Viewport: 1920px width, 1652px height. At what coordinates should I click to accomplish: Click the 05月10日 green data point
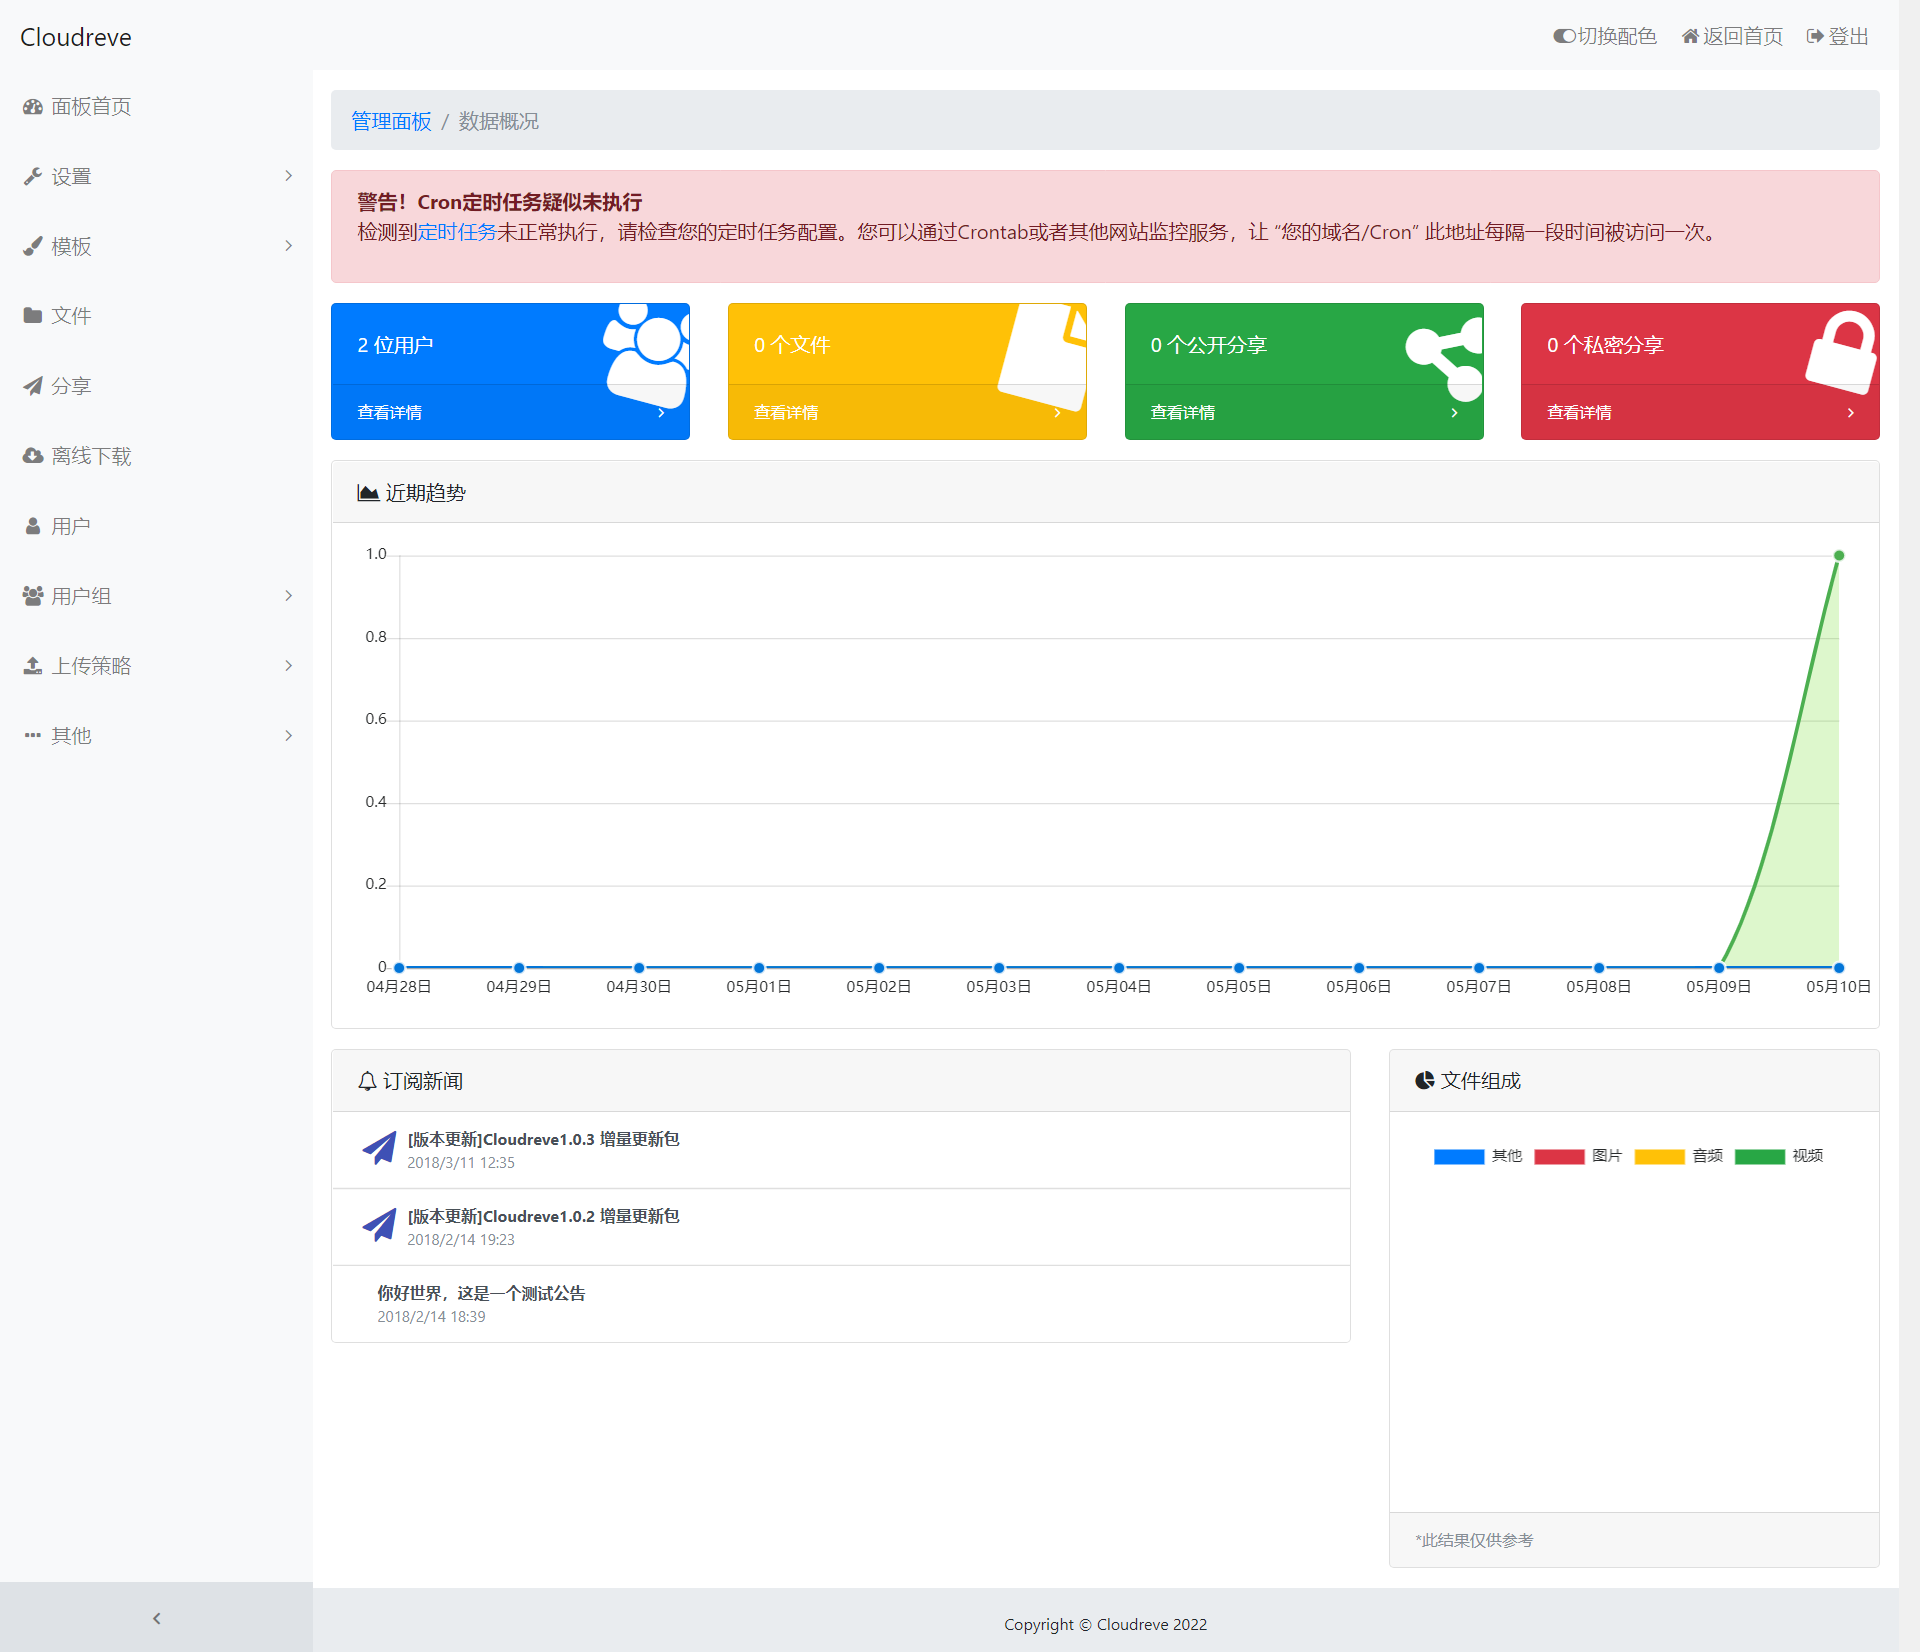tap(1838, 556)
